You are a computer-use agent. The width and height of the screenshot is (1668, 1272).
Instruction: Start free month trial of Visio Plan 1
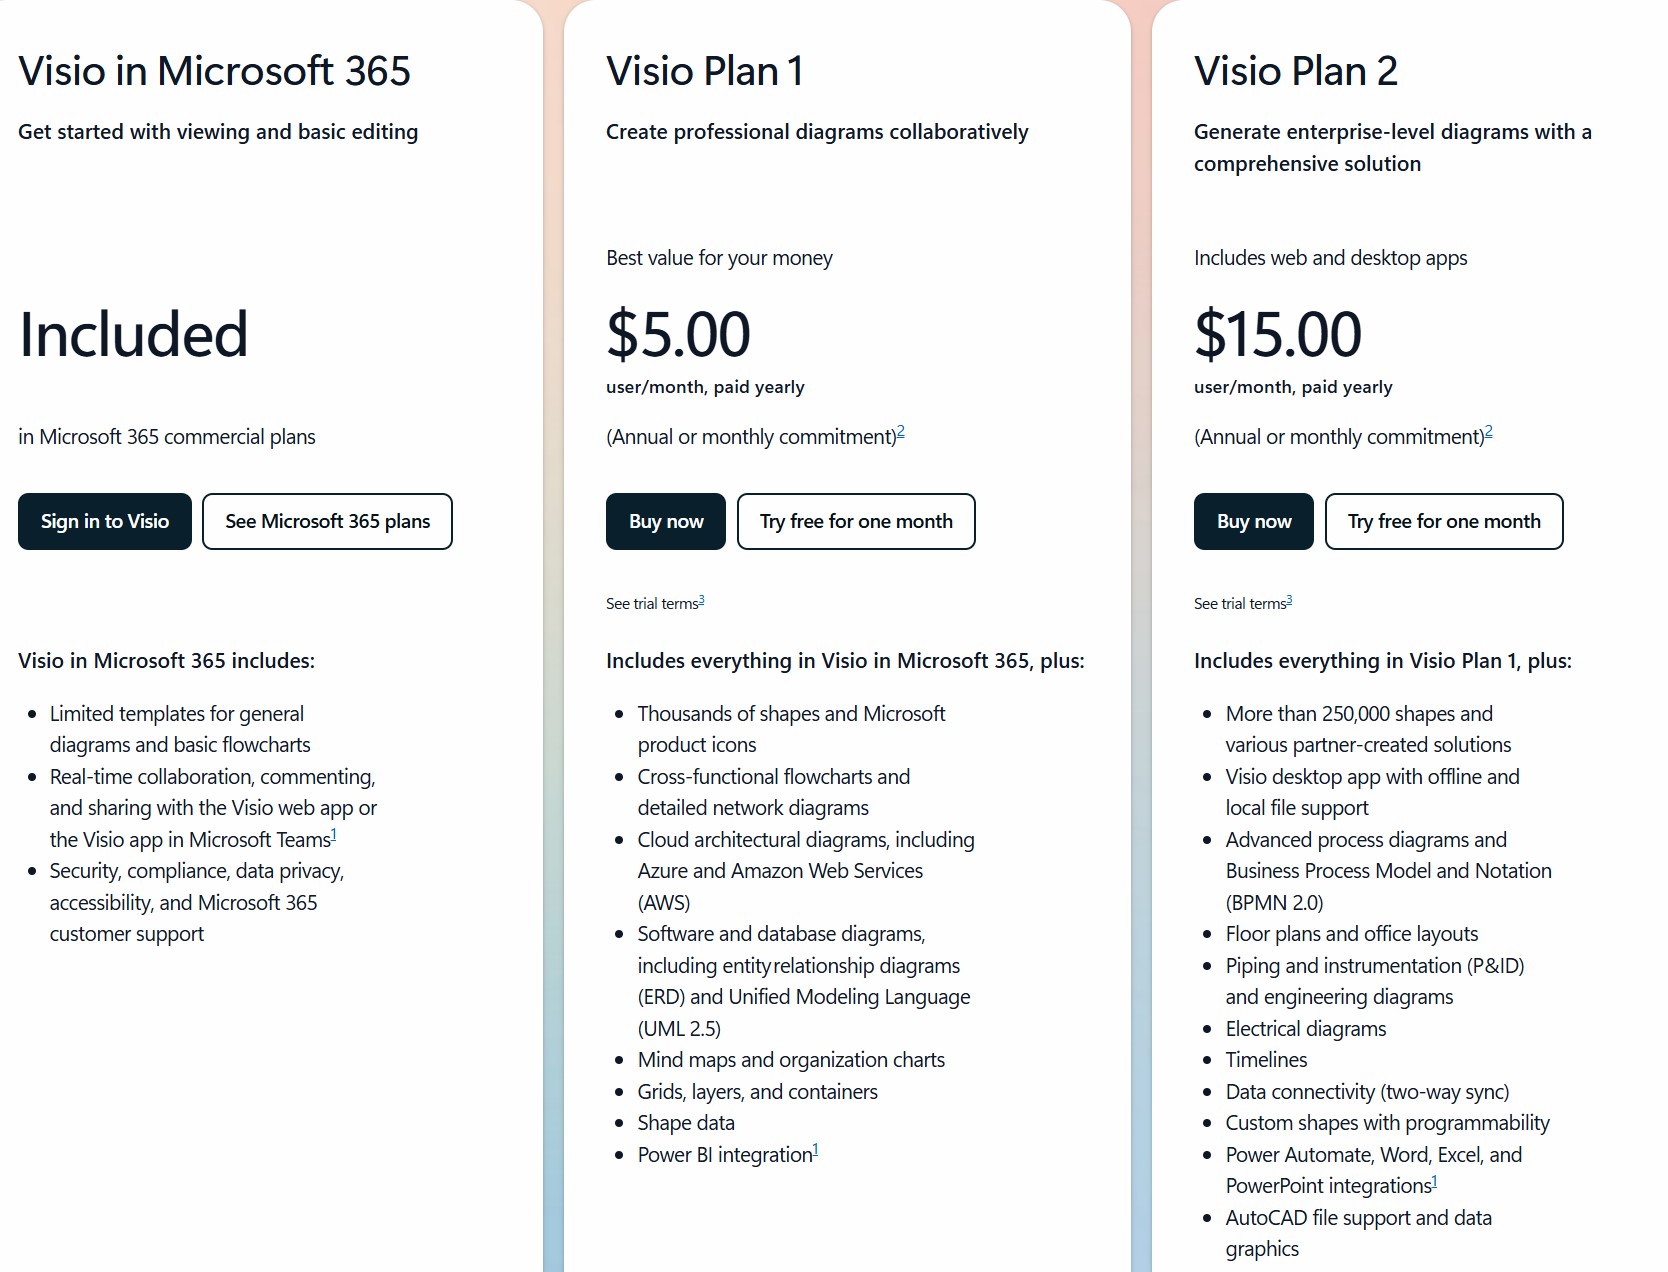pos(856,521)
